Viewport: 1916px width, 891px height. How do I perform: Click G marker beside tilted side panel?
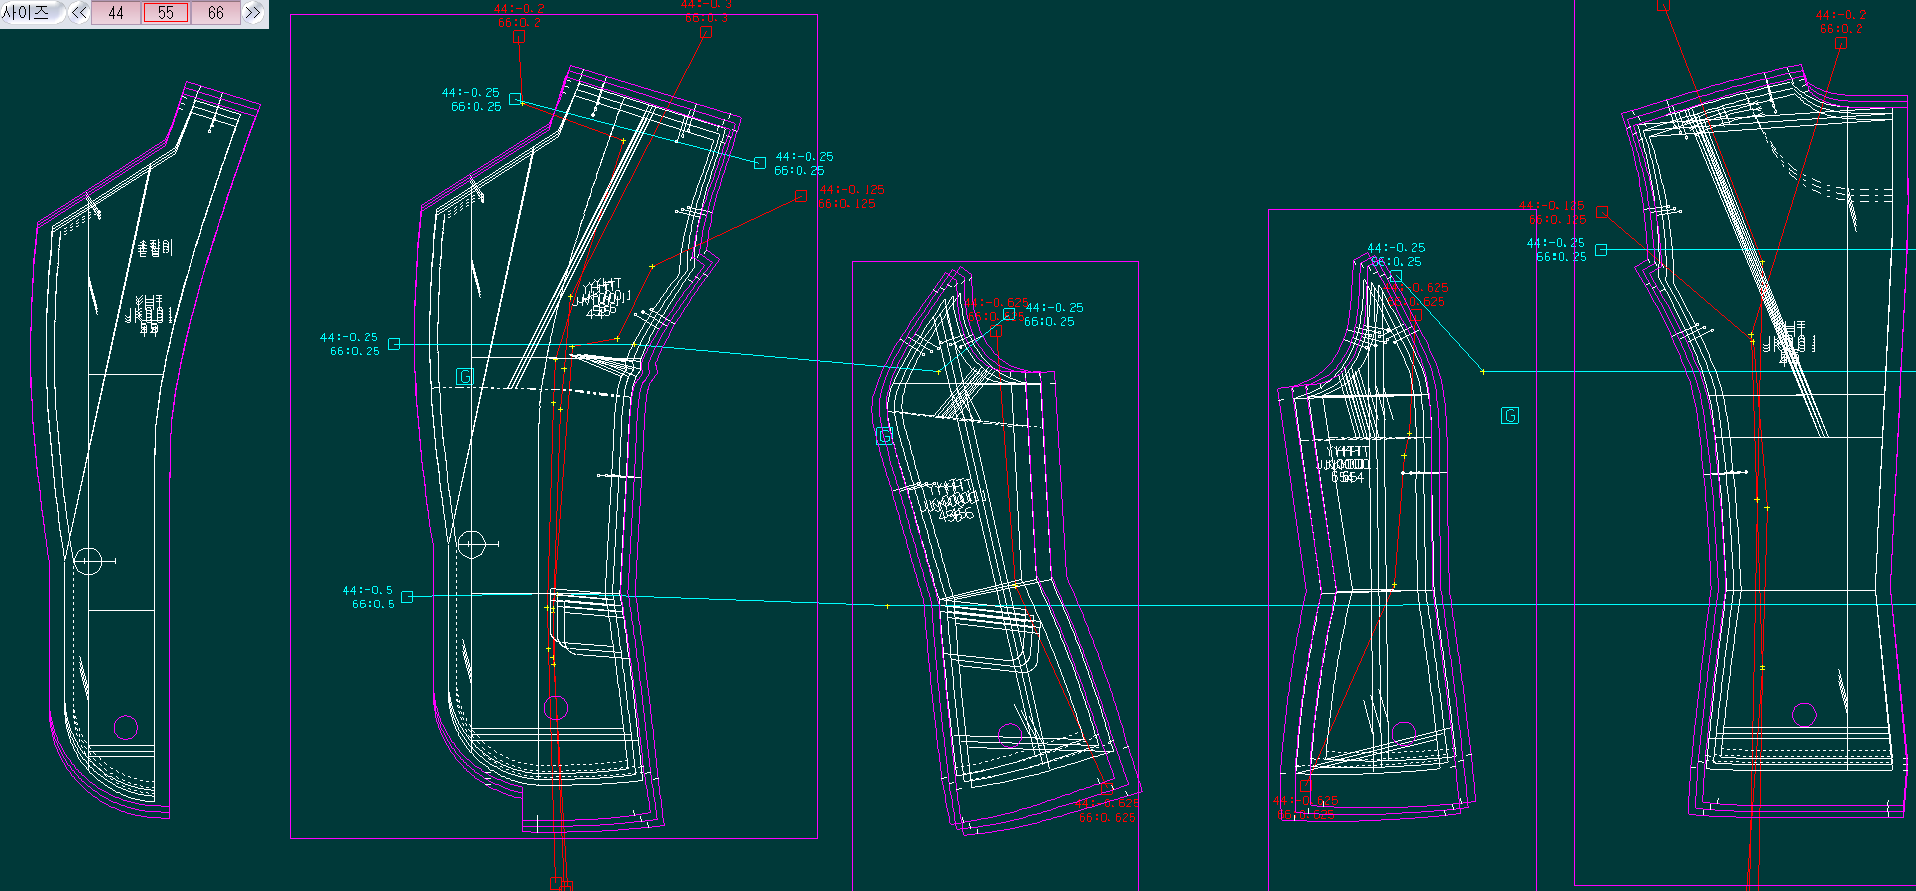coord(884,436)
